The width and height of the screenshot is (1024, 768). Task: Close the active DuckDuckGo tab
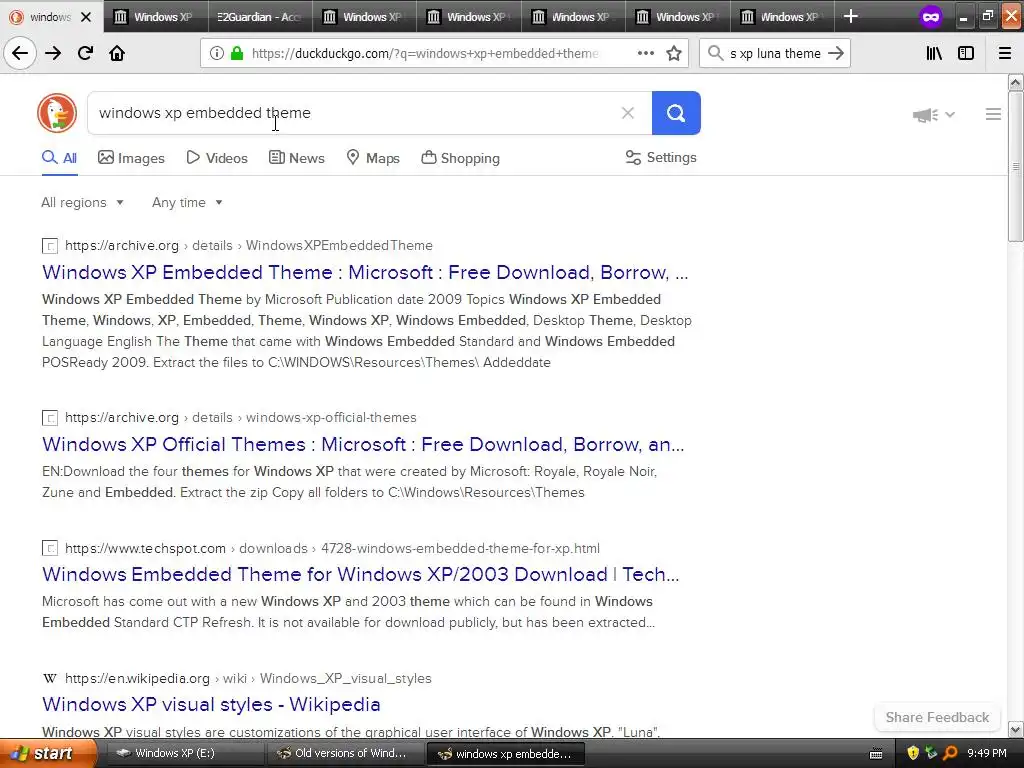click(x=86, y=17)
